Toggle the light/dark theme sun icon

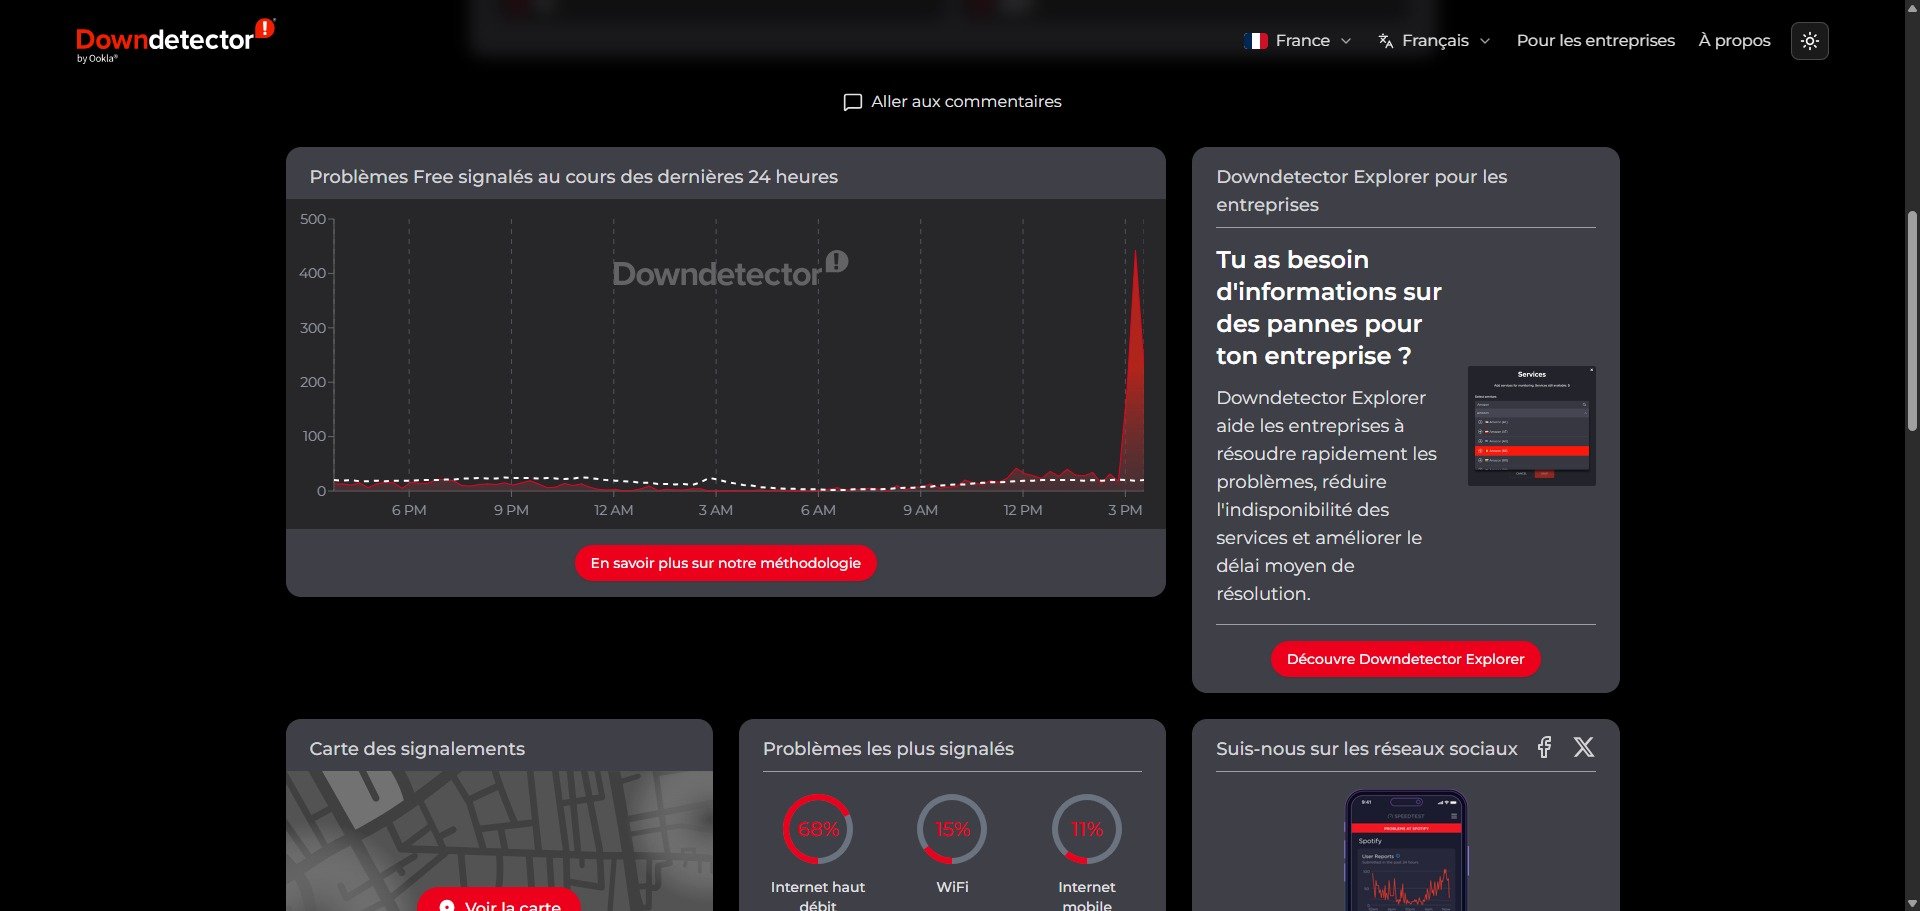pyautogui.click(x=1809, y=41)
